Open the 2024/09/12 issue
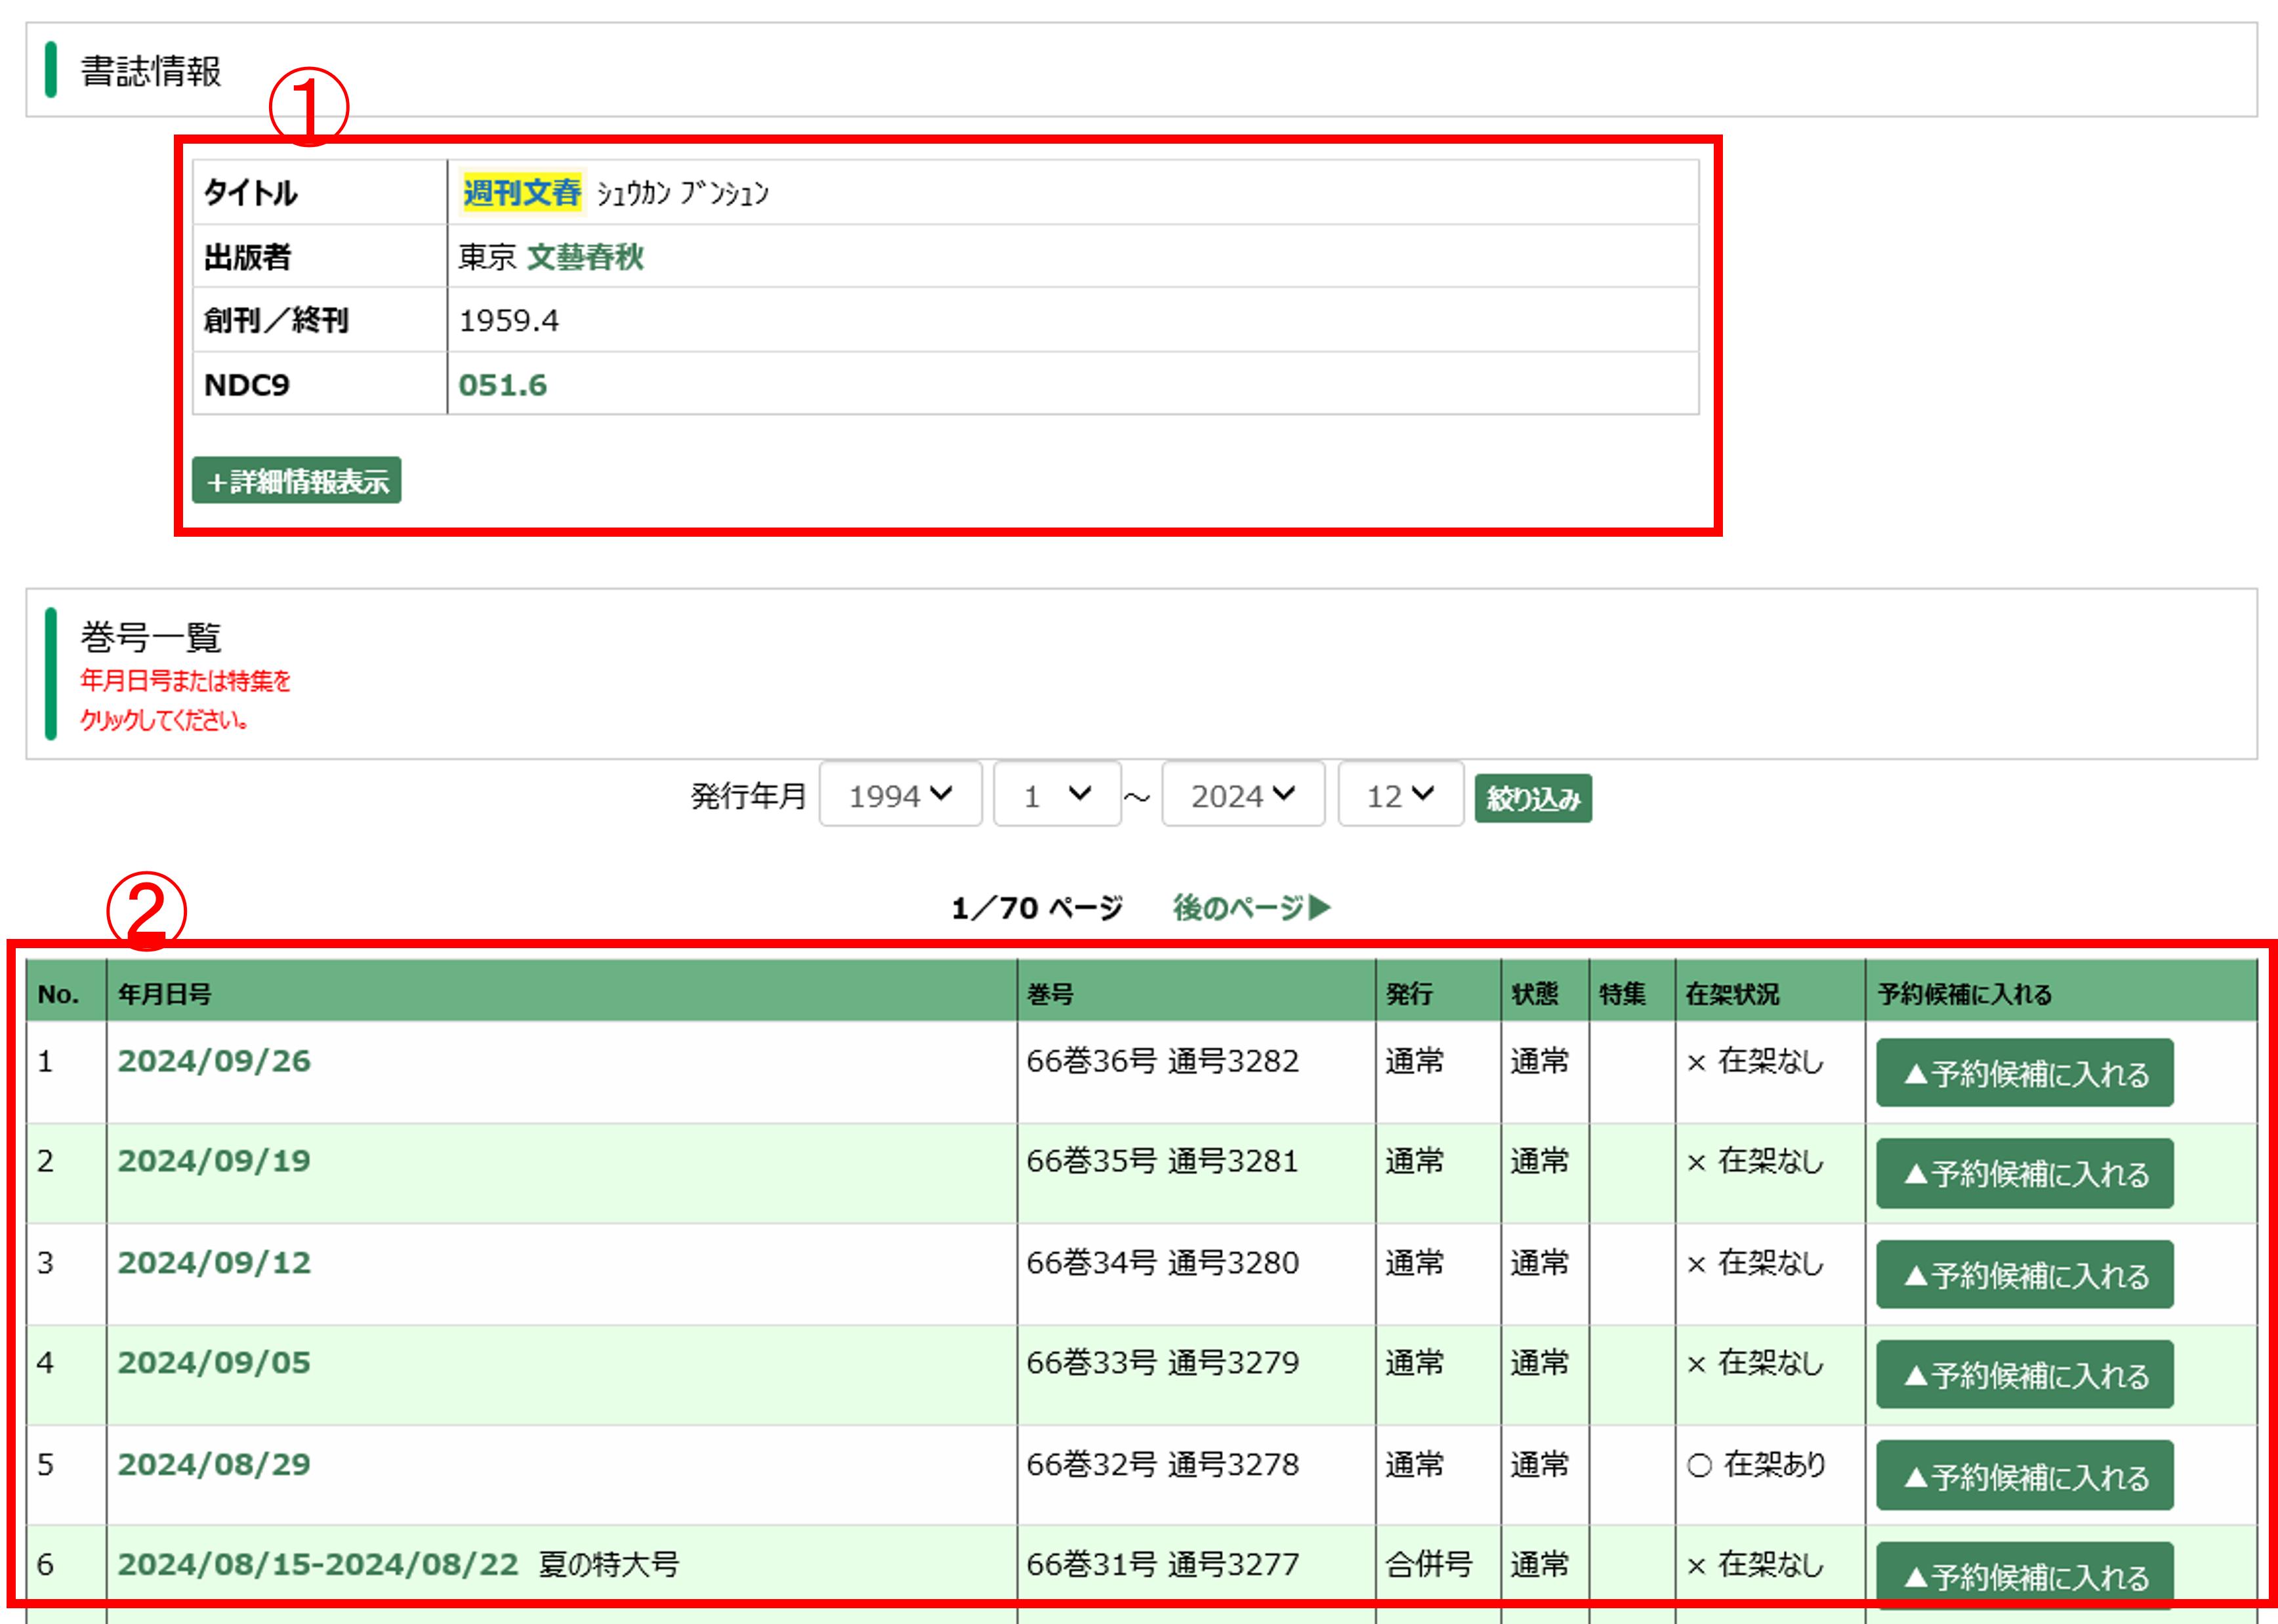 point(214,1263)
